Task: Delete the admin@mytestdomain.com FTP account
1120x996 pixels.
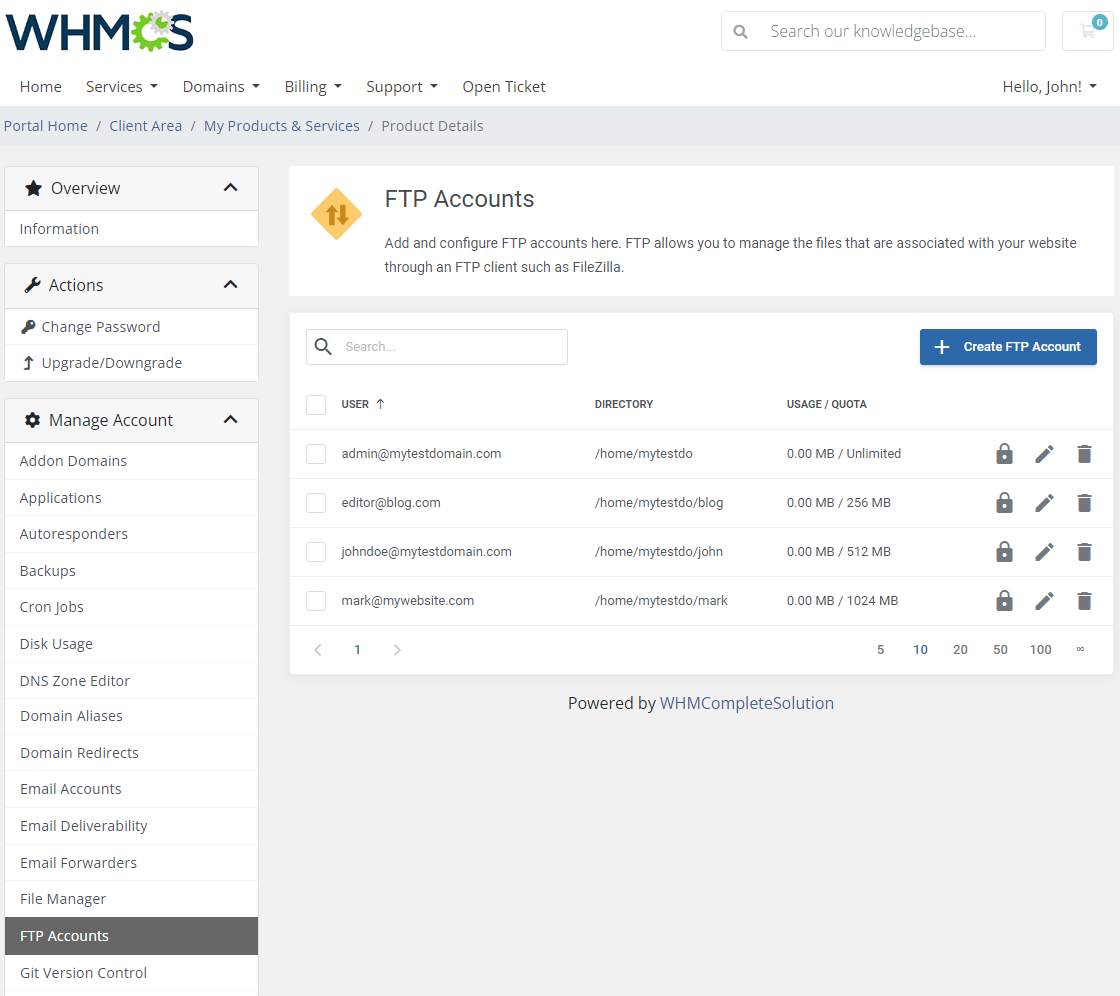Action: pos(1084,454)
